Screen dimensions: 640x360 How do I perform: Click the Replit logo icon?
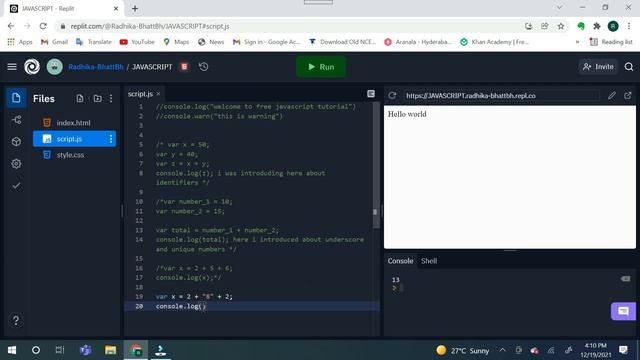(32, 67)
